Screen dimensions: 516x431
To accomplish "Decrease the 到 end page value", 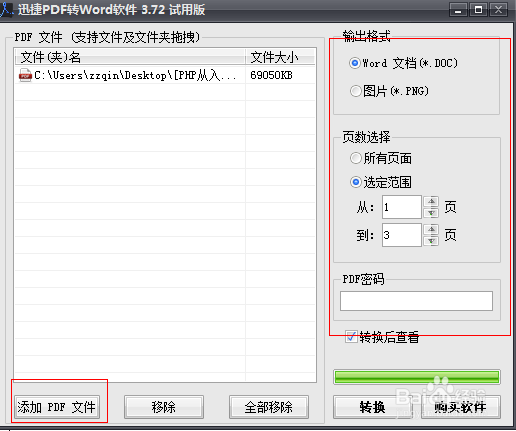I will [x=432, y=241].
